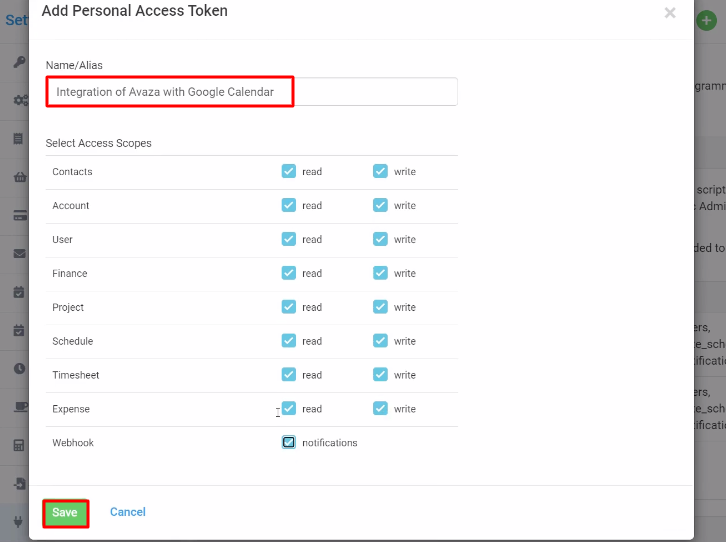Click the 'Add Personal Access Token' title

point(135,11)
